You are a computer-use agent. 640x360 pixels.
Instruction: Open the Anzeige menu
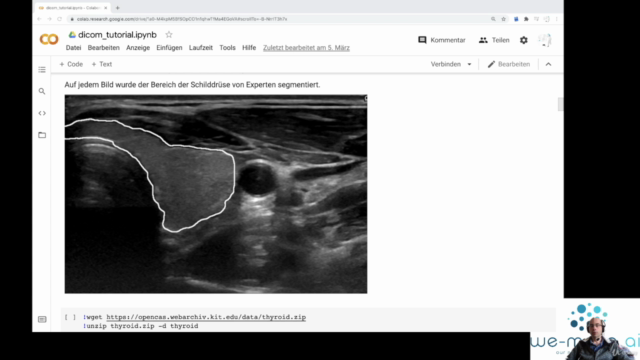138,48
